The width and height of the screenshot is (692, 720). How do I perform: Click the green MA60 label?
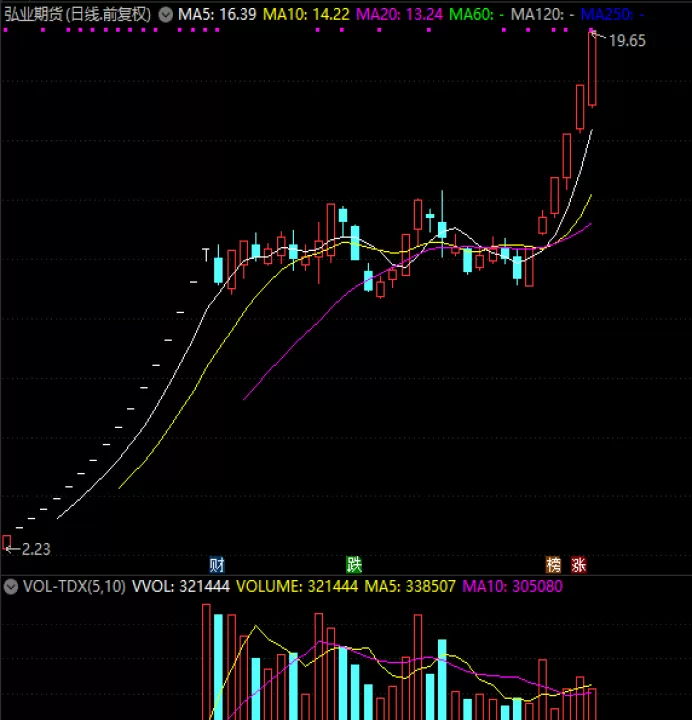tap(476, 15)
